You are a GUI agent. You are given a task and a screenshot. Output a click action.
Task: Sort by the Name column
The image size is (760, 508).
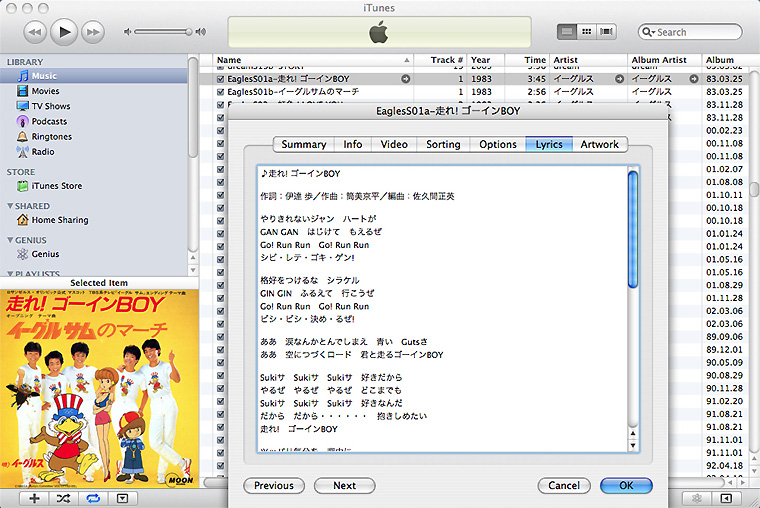[313, 60]
